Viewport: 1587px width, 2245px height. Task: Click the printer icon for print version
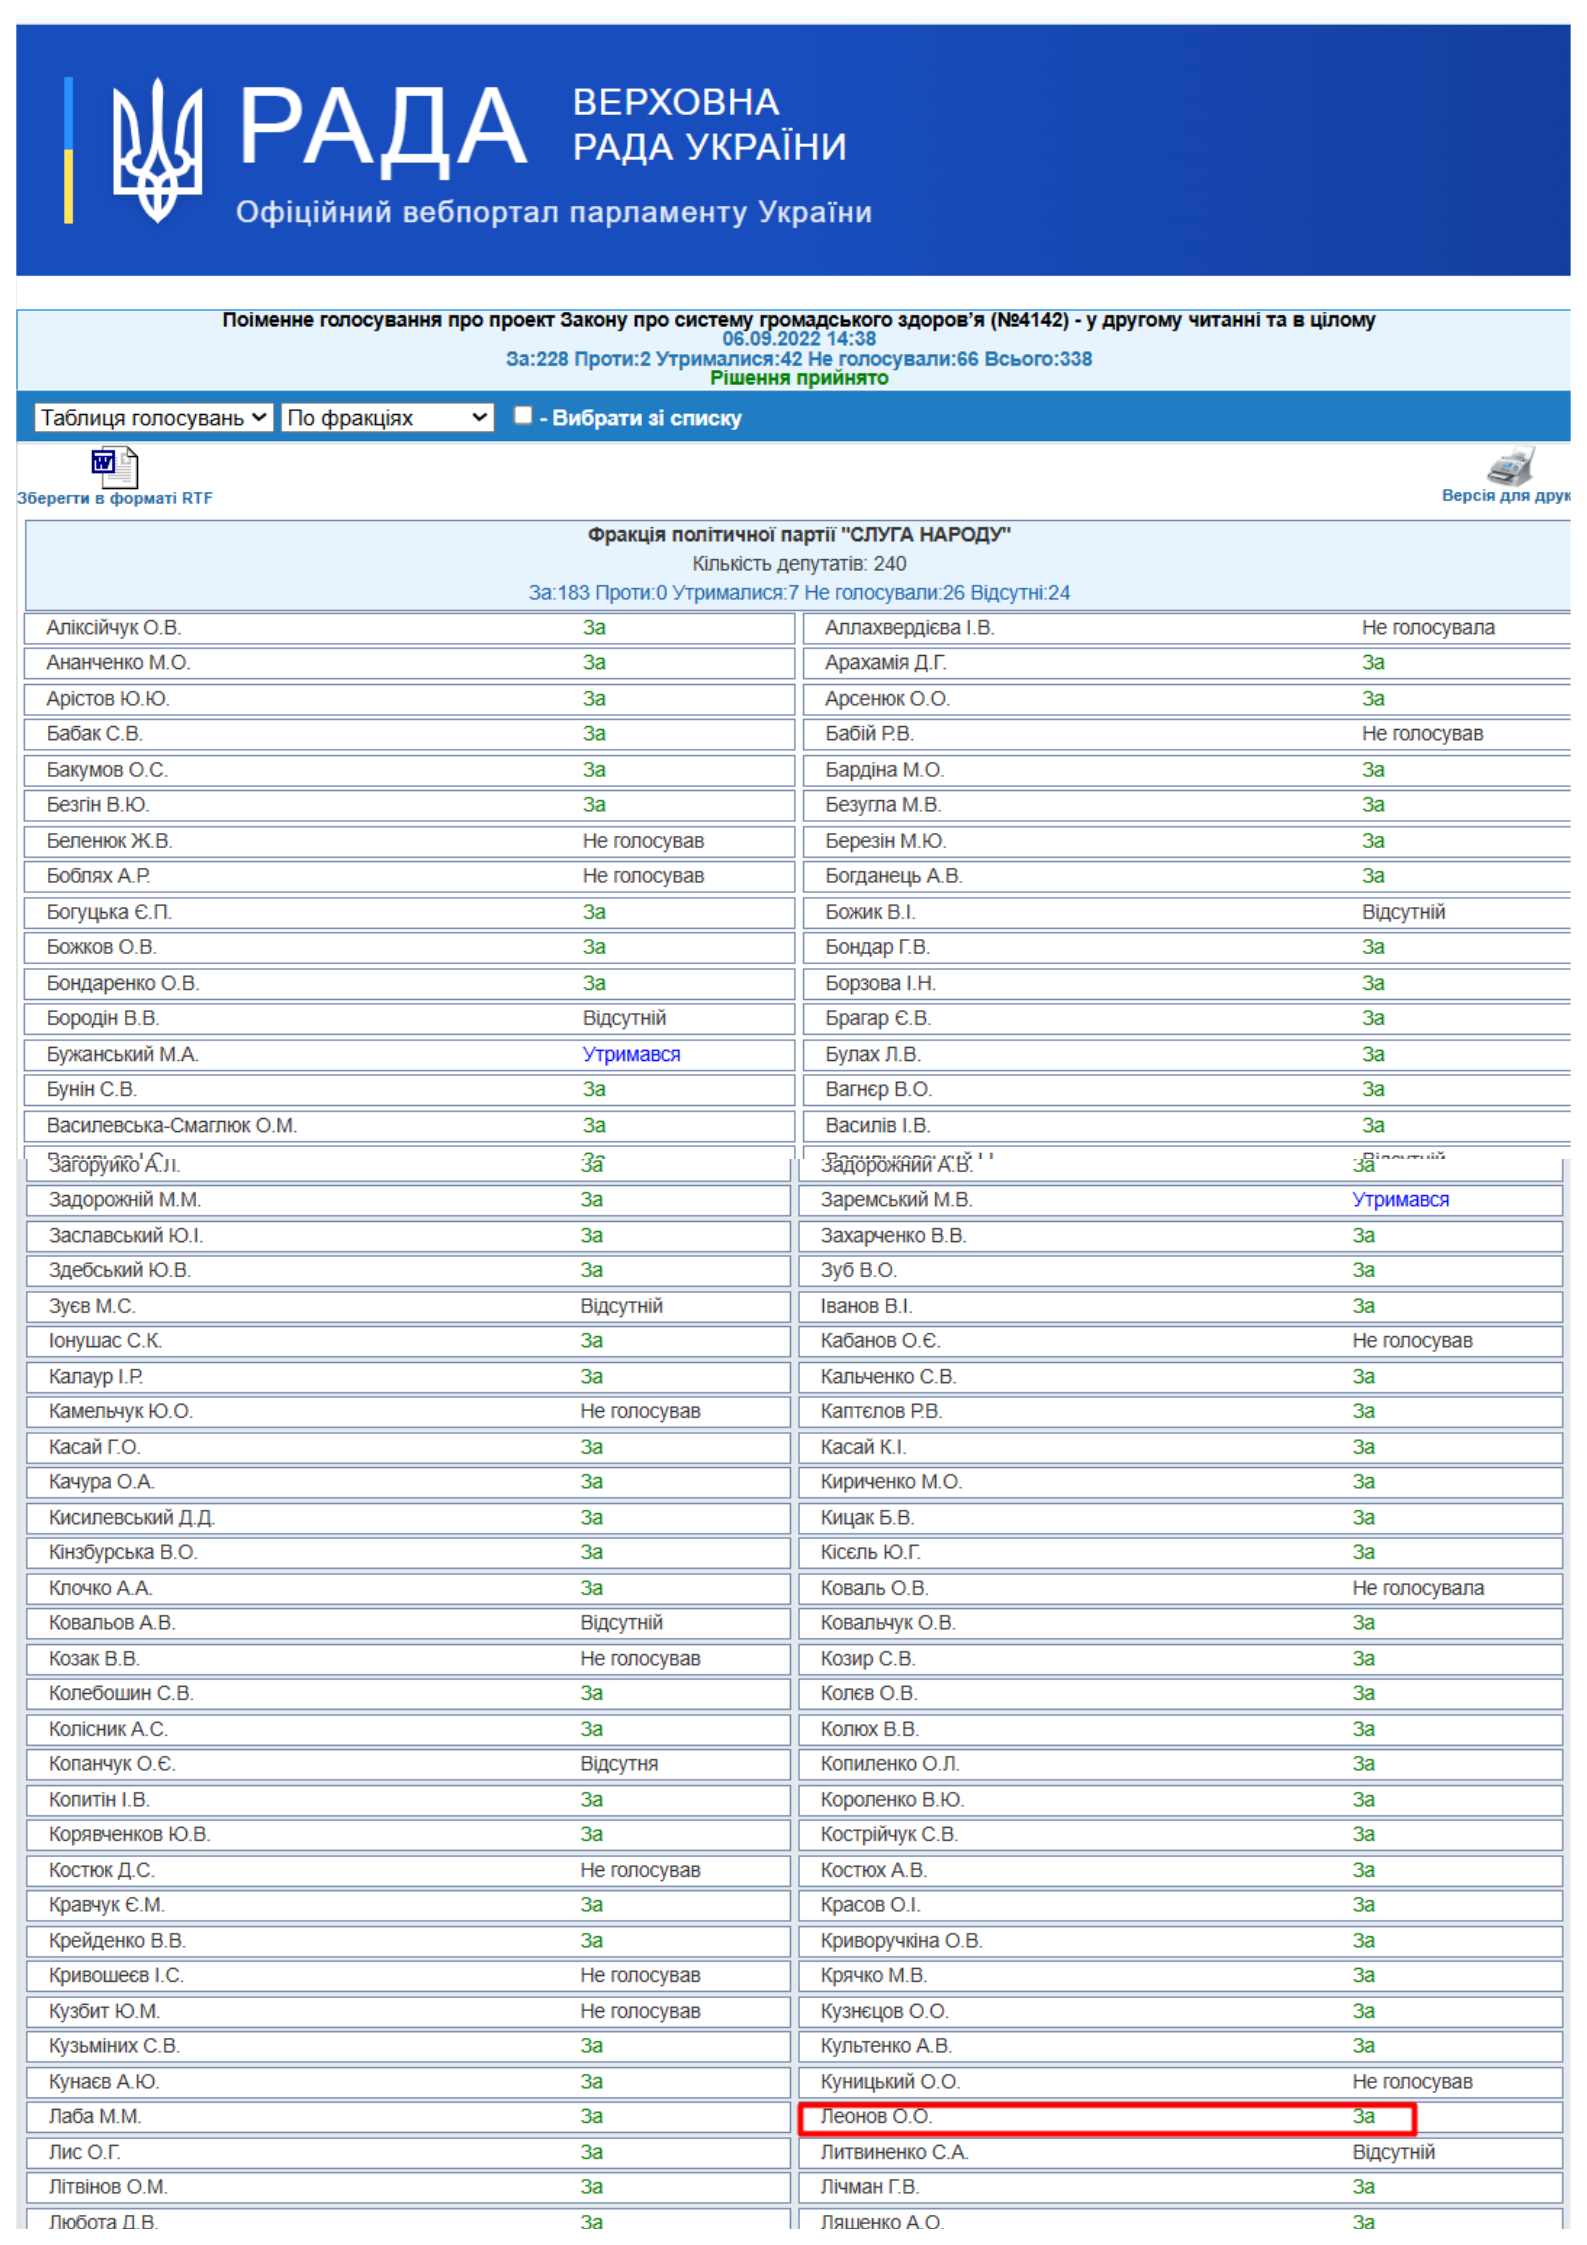click(x=1510, y=465)
